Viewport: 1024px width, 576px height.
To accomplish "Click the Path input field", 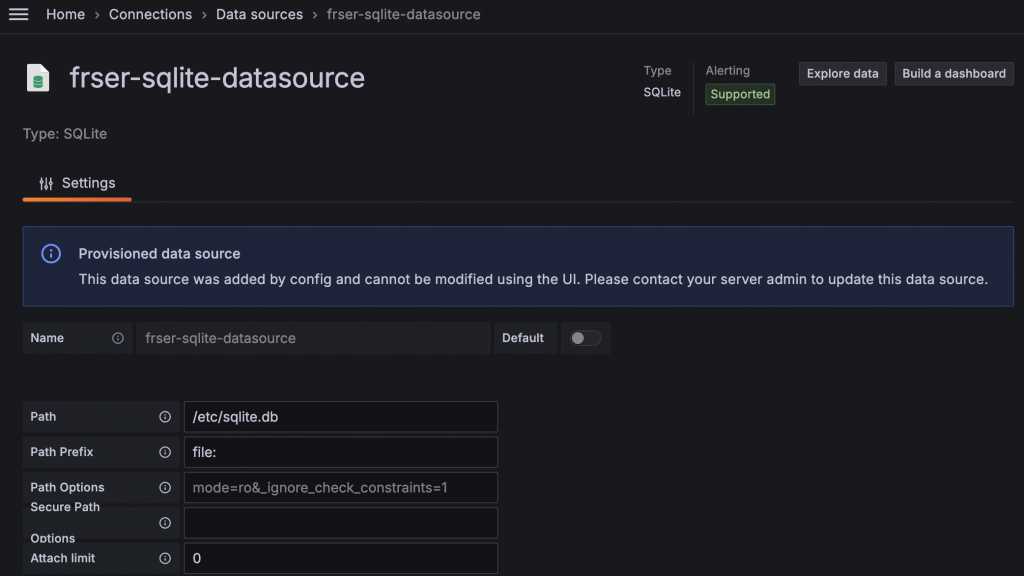I will [x=340, y=417].
